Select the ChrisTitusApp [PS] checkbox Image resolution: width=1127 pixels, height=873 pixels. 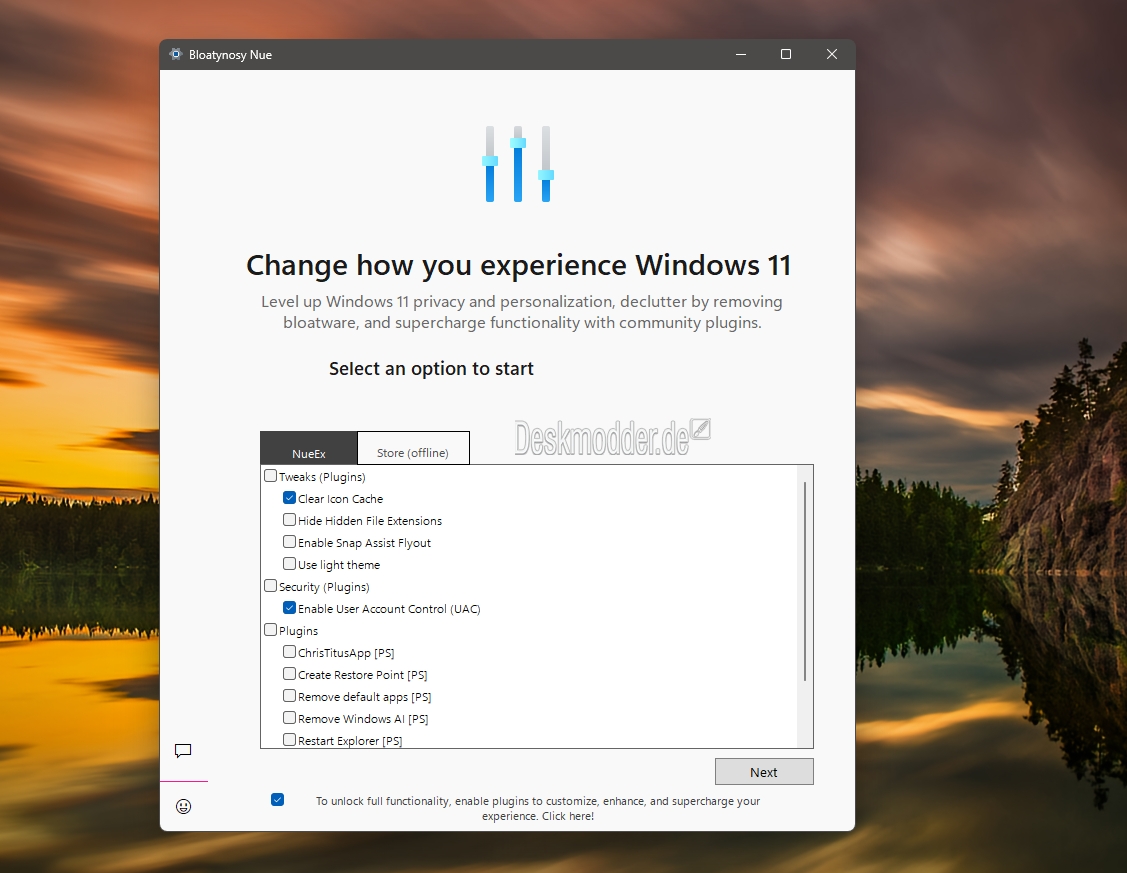tap(290, 652)
